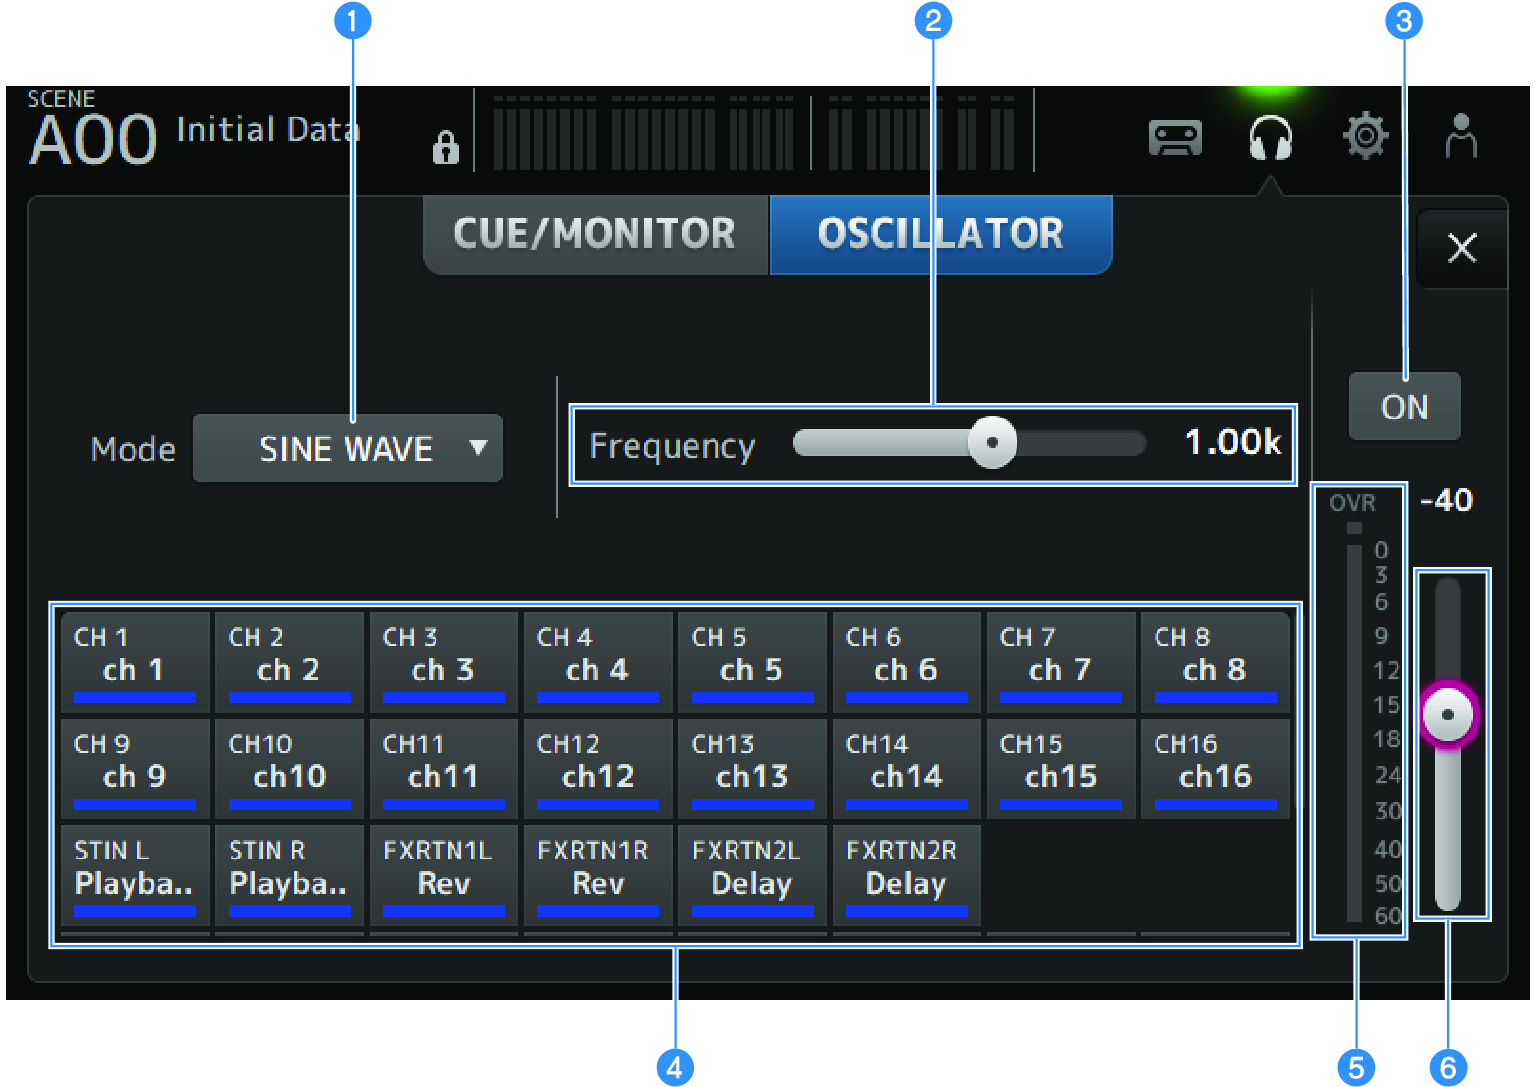Open the SINE WAVE mode dropdown

point(347,448)
